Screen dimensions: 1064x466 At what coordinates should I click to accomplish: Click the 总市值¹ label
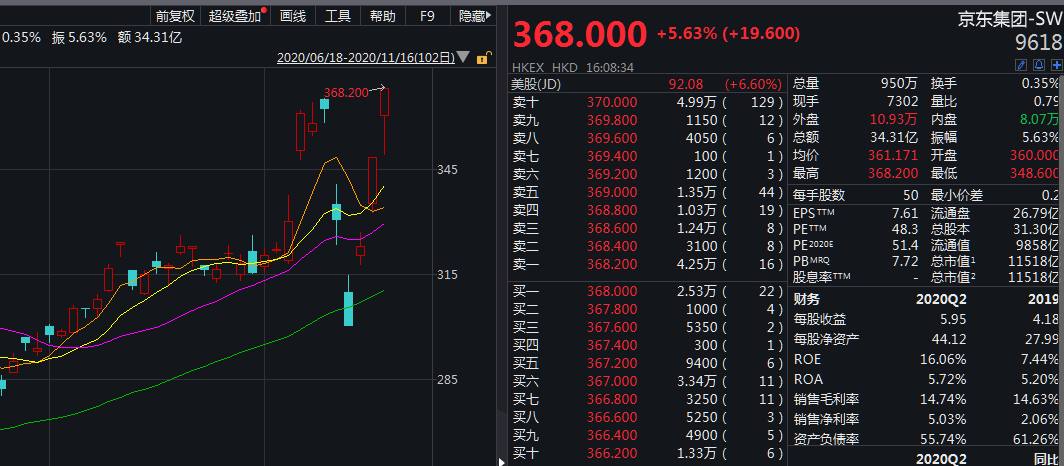[x=953, y=261]
